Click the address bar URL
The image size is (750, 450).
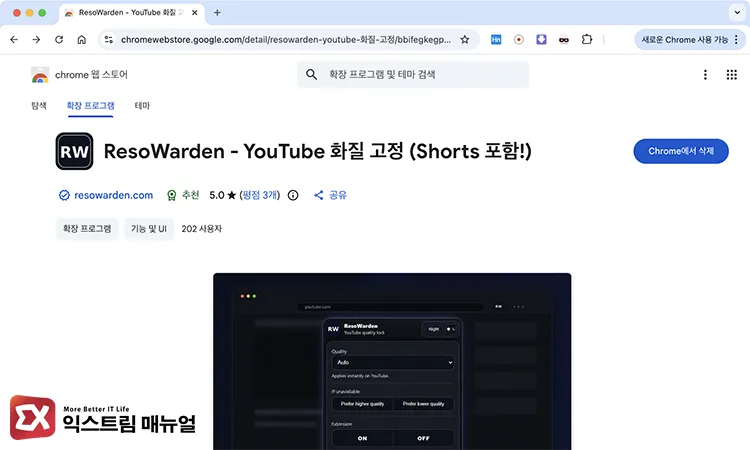tap(286, 40)
